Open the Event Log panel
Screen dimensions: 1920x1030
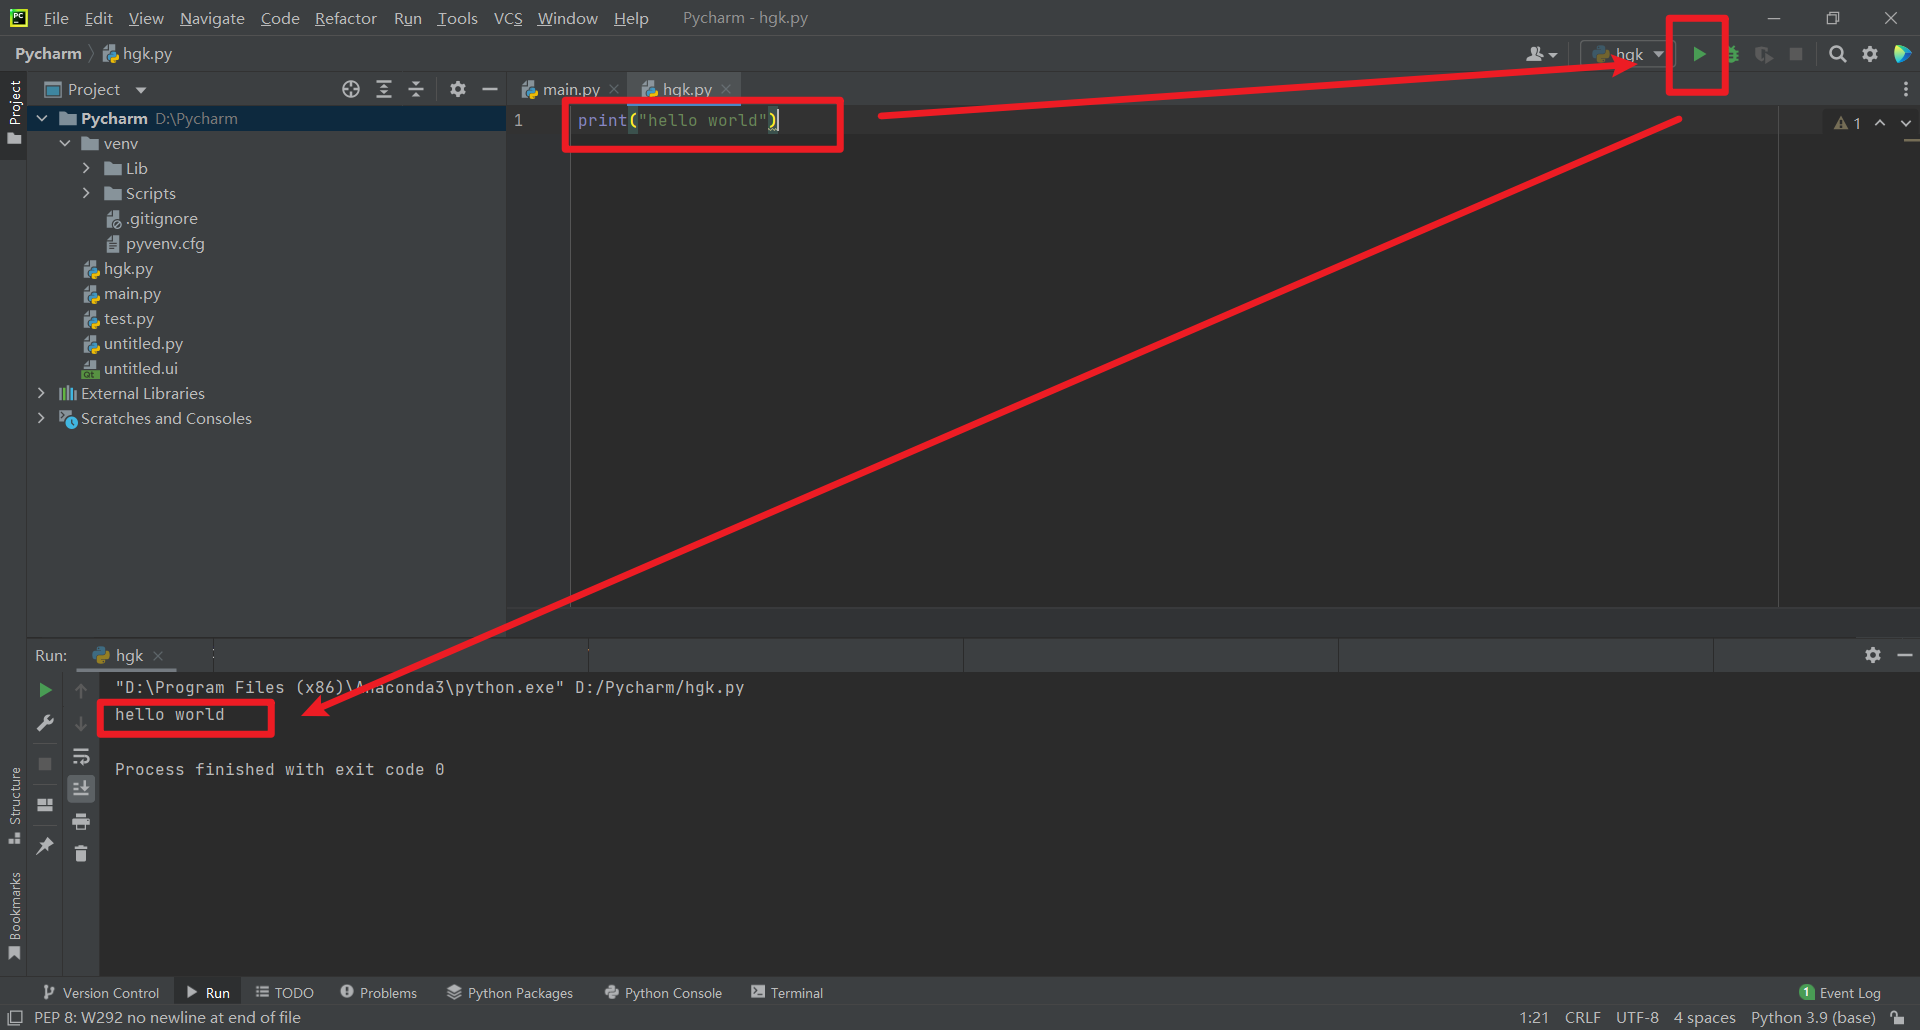click(1847, 992)
